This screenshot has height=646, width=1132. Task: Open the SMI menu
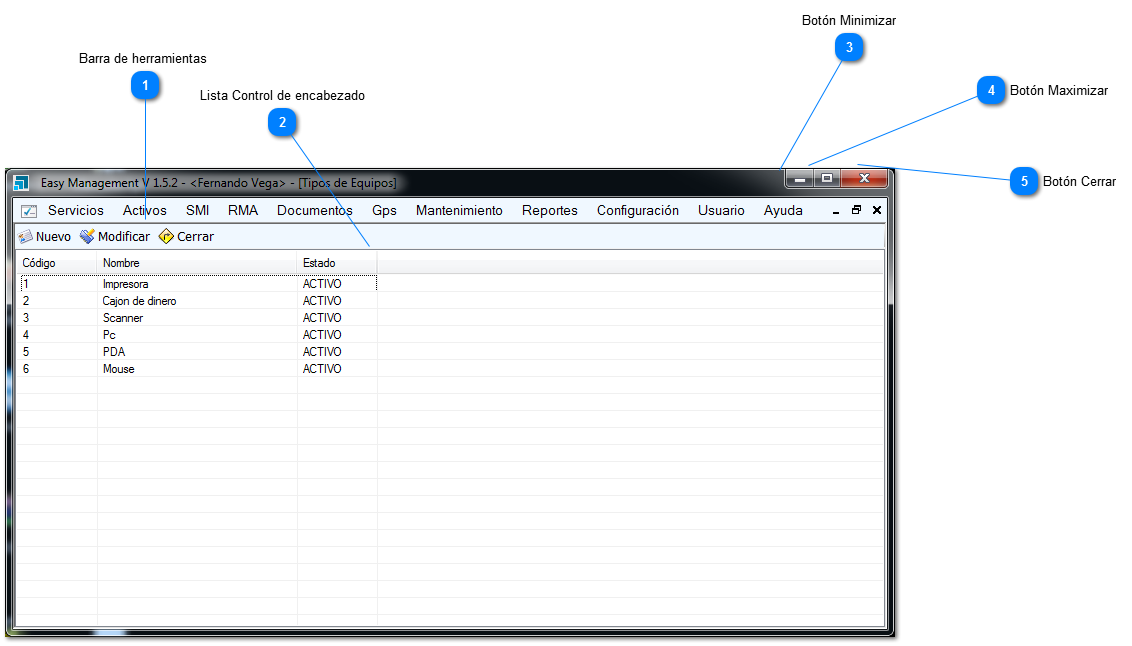197,211
